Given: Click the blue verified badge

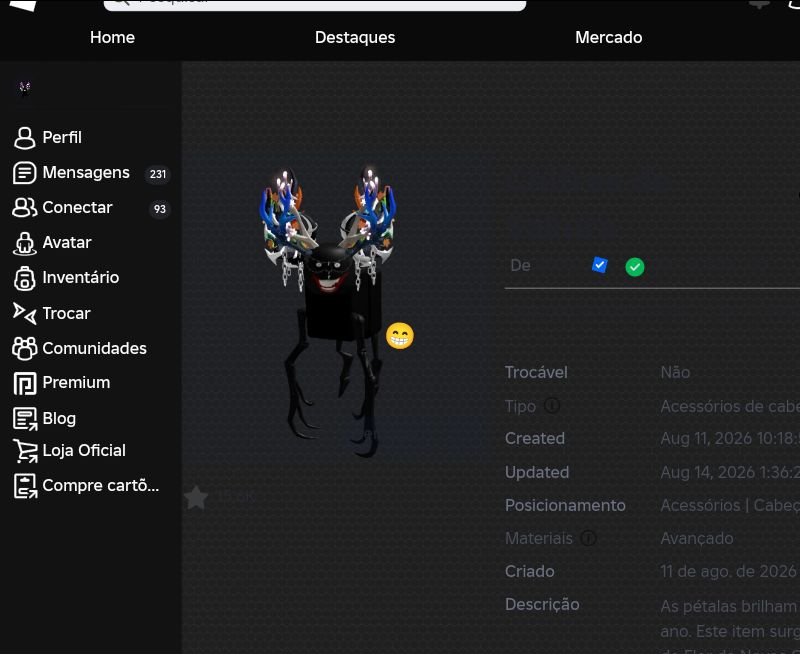Looking at the screenshot, I should (599, 265).
